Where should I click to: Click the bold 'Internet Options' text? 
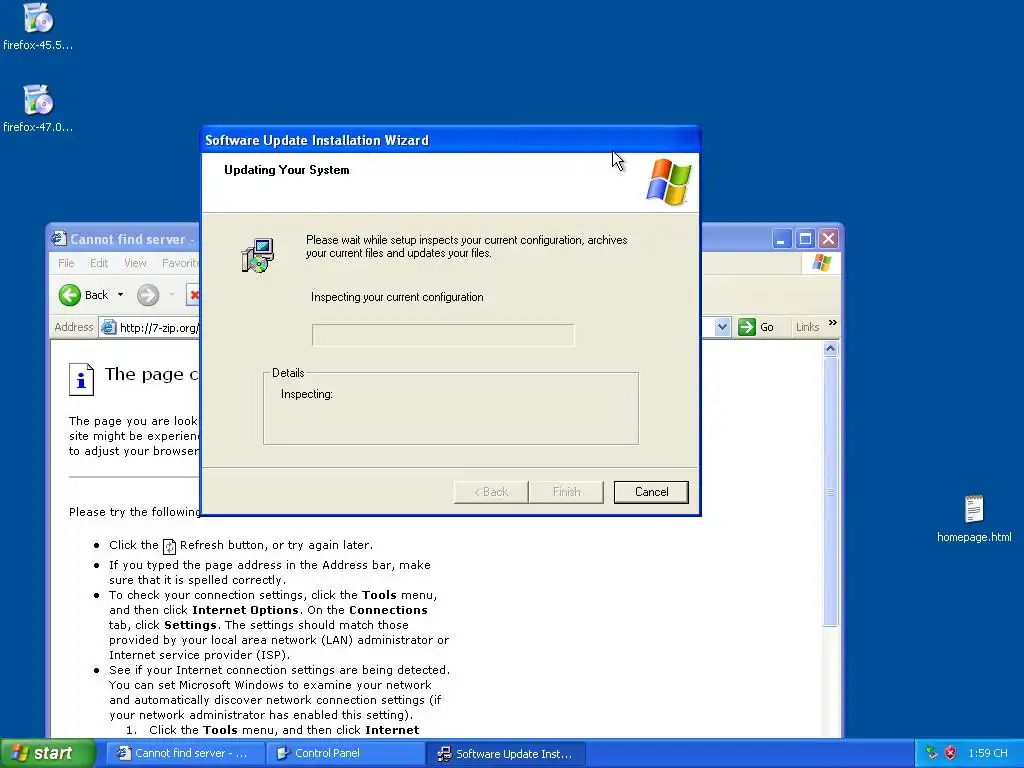[x=245, y=610]
